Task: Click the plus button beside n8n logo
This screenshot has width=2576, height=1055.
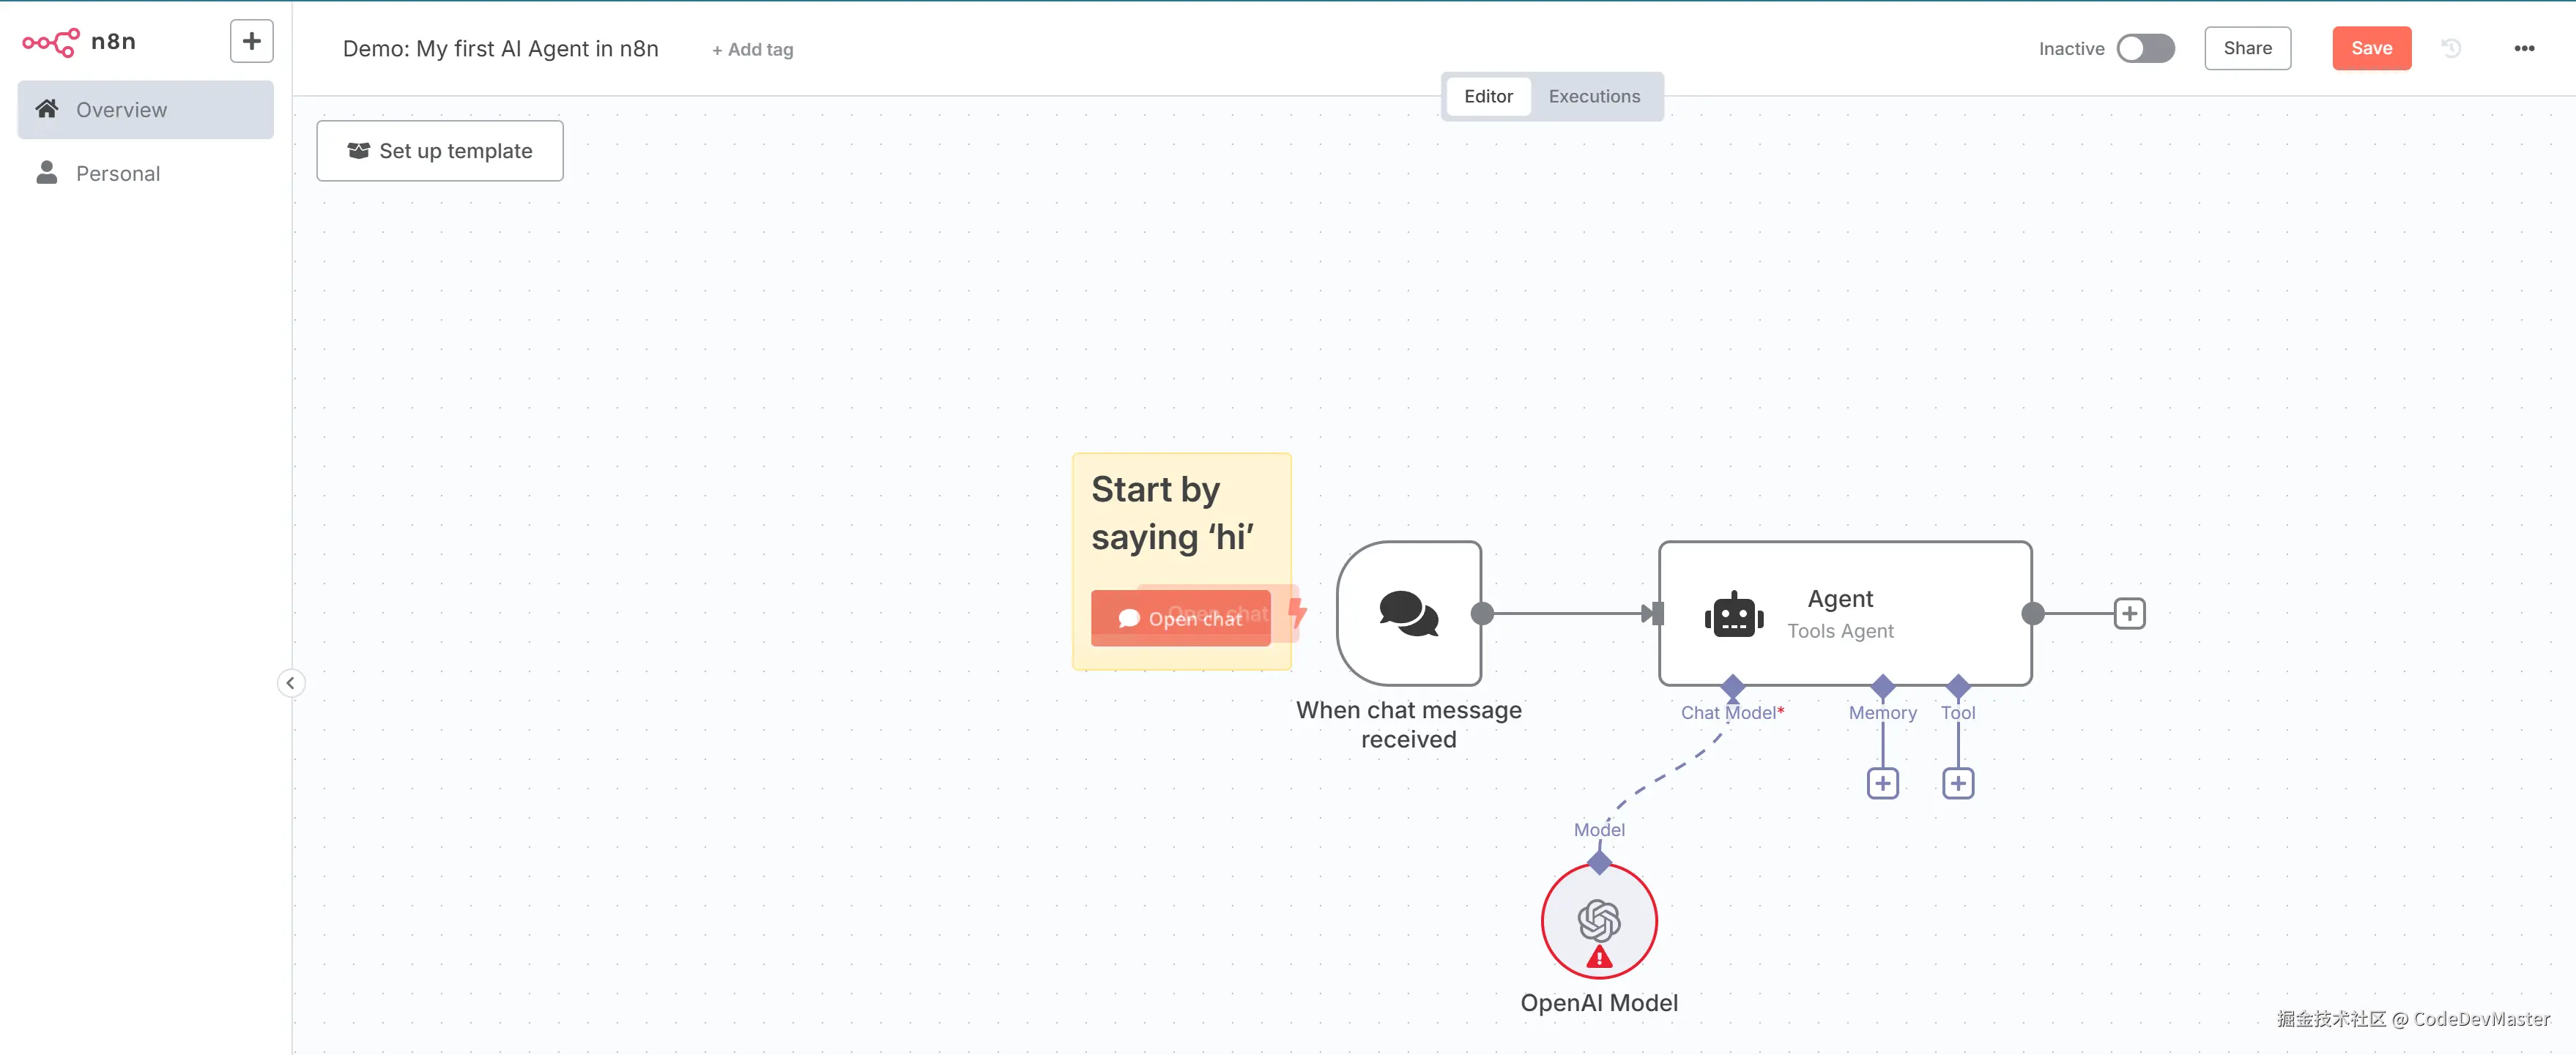Action: pos(251,42)
